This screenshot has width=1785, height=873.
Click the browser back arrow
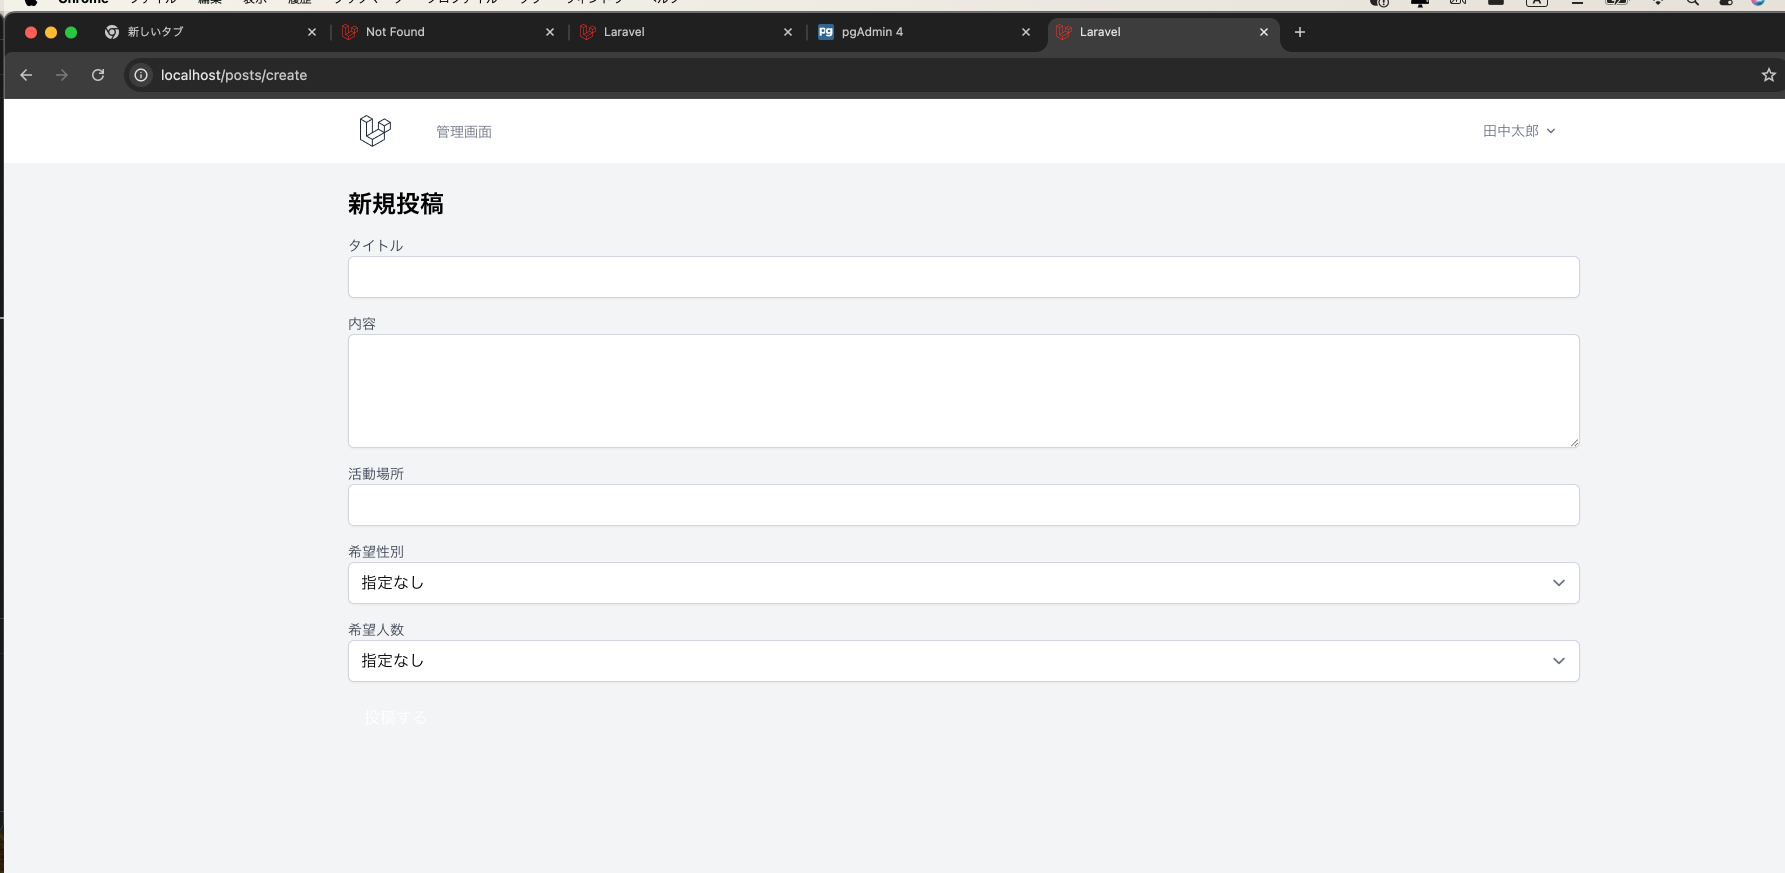click(26, 75)
